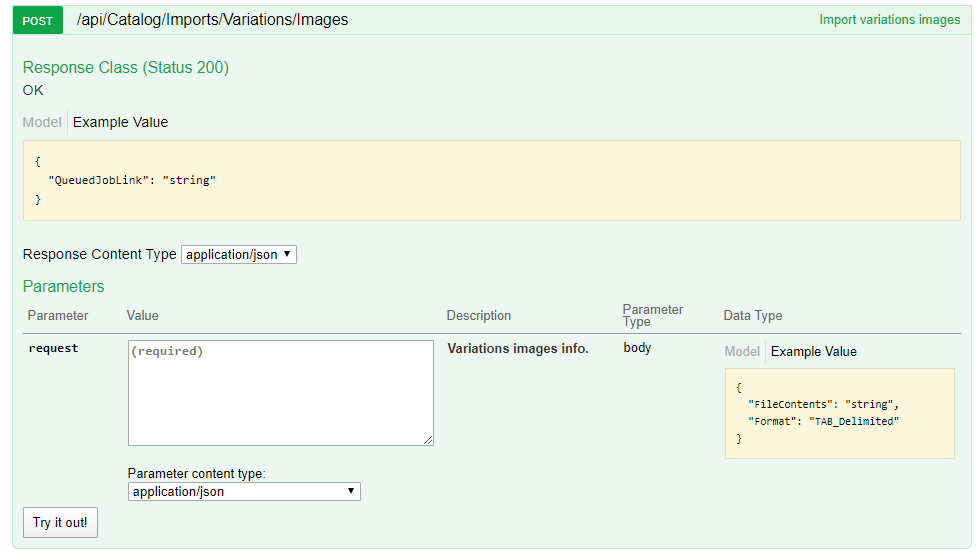The image size is (978, 553).
Task: Click the Import variations images link
Action: point(889,20)
